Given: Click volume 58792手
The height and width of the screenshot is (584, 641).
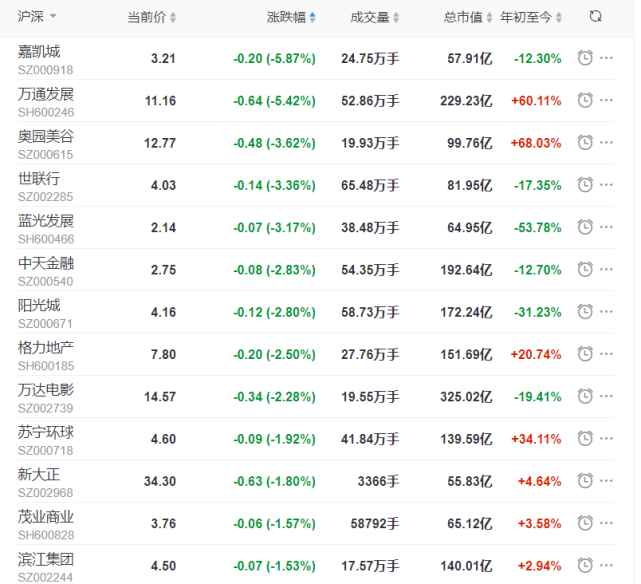Looking at the screenshot, I should pyautogui.click(x=375, y=524).
